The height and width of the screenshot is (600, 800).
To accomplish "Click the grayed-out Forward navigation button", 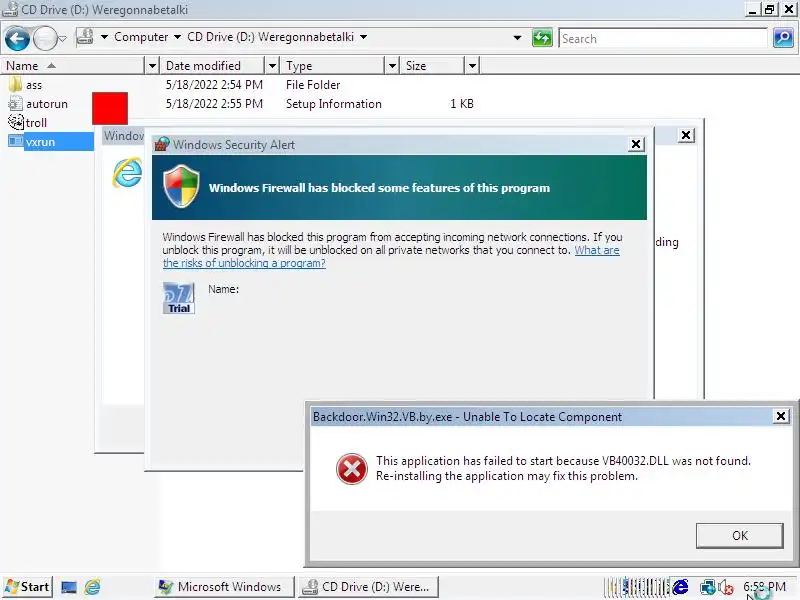I will (45, 39).
